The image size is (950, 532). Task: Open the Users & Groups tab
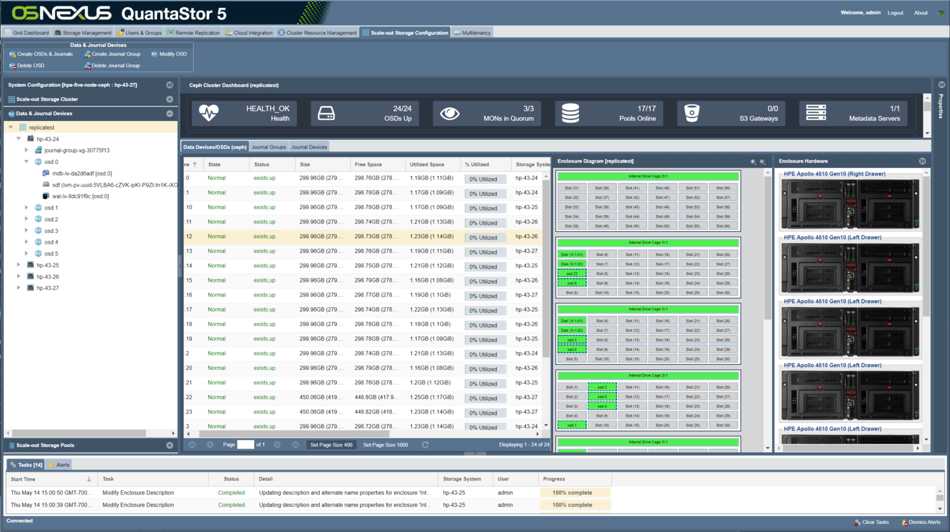tap(141, 33)
